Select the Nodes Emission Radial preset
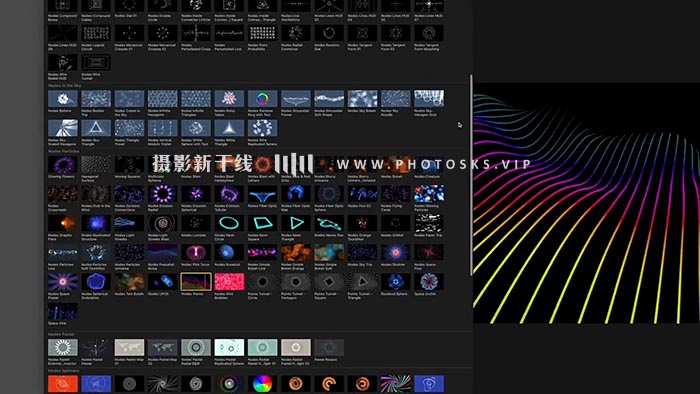 tap(162, 194)
